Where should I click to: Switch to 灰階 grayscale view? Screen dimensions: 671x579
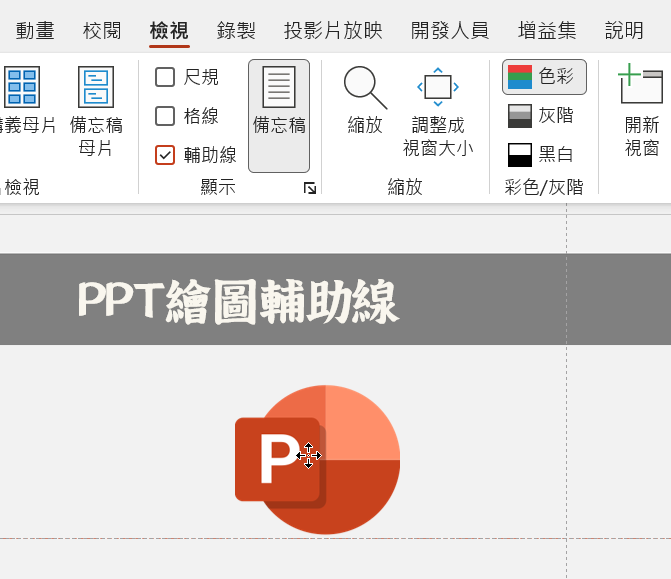pos(541,116)
